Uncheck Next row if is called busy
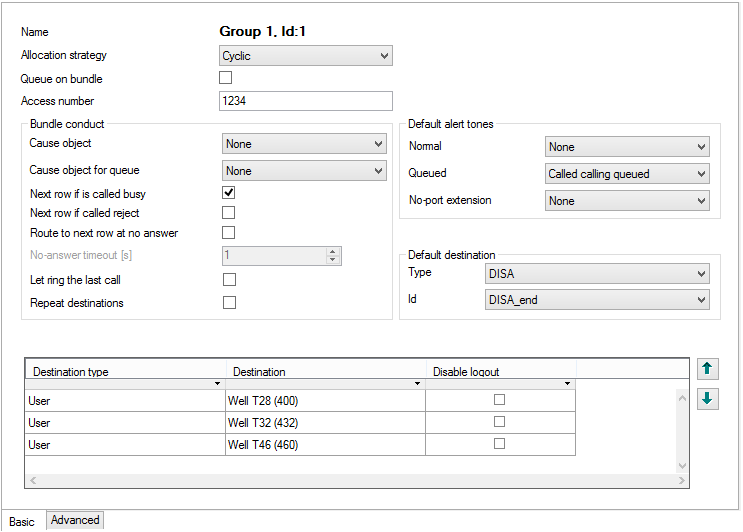Image resolution: width=743 pixels, height=532 pixels. coord(228,192)
